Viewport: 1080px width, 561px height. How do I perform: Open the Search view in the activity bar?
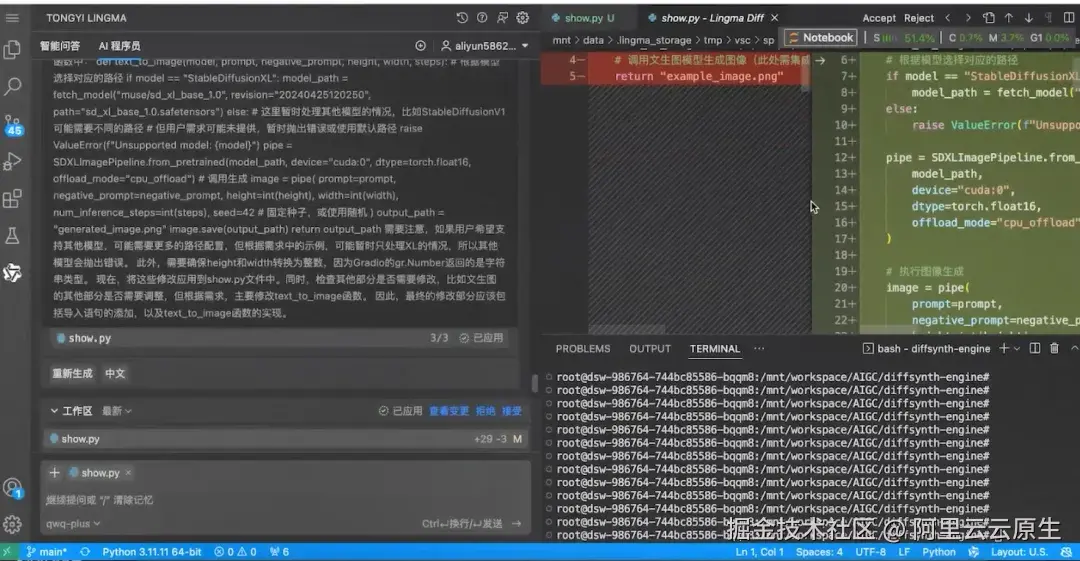tap(12, 86)
